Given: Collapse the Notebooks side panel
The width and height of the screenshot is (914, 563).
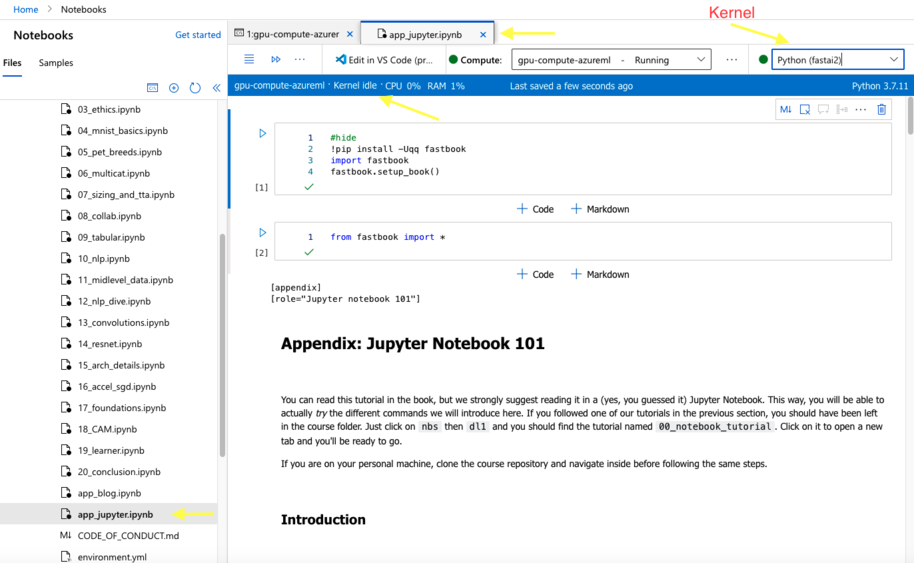Looking at the screenshot, I should pos(216,88).
